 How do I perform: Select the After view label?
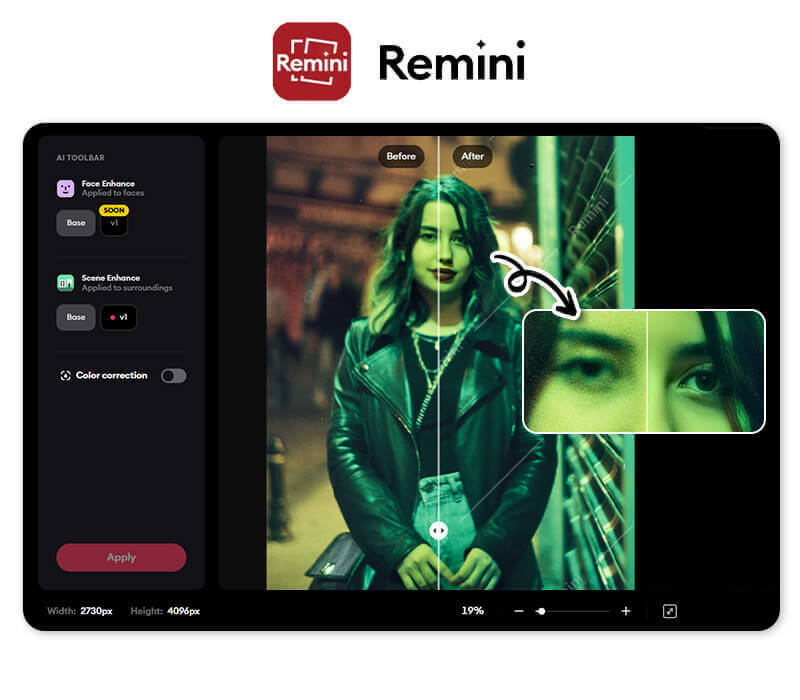click(471, 156)
